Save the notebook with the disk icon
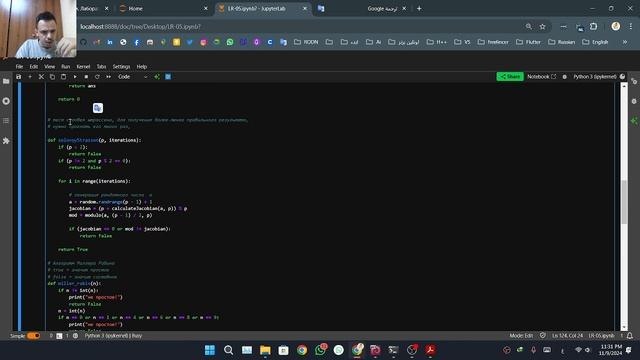The image size is (640, 360). point(18,77)
